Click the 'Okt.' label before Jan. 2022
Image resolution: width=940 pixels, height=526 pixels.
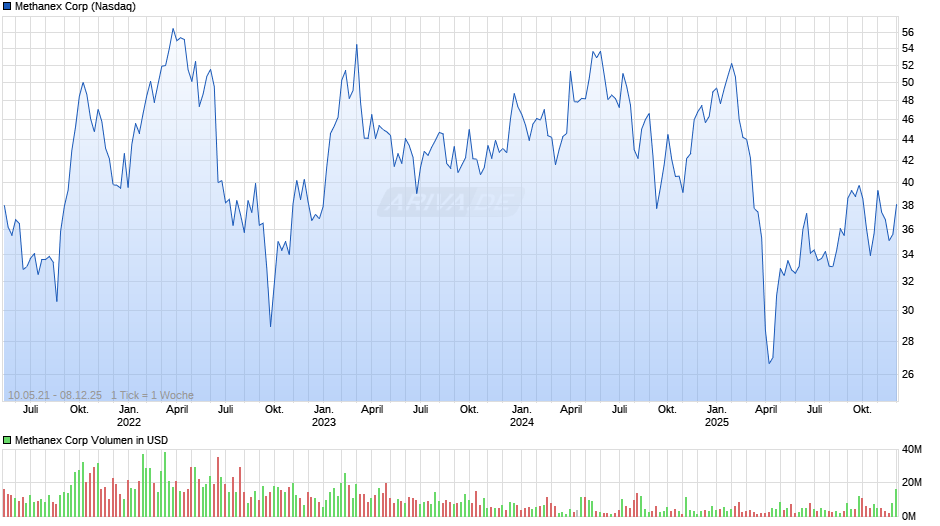point(79,410)
